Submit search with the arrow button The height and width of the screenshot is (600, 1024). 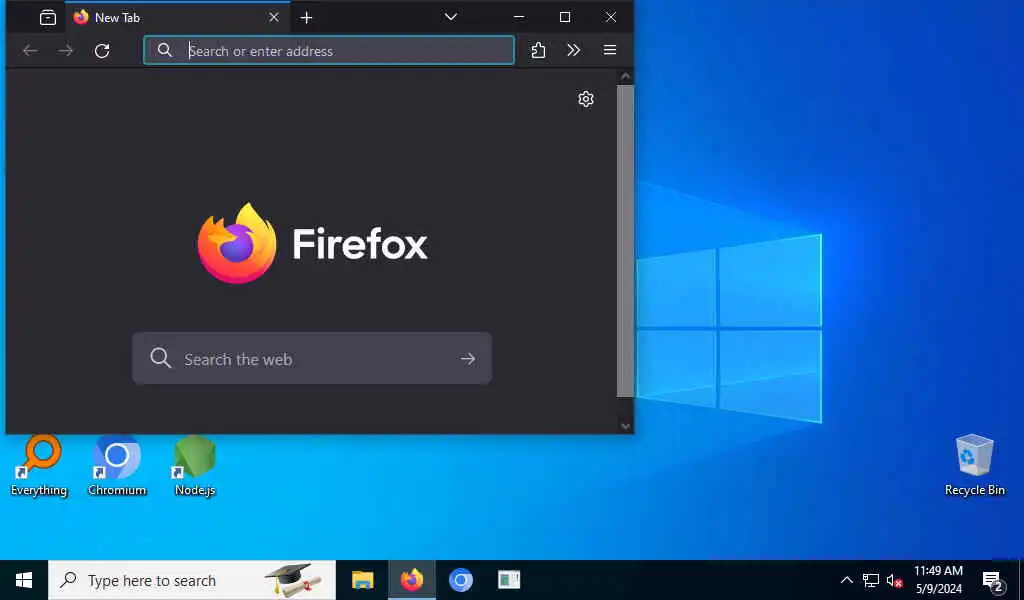tap(468, 358)
